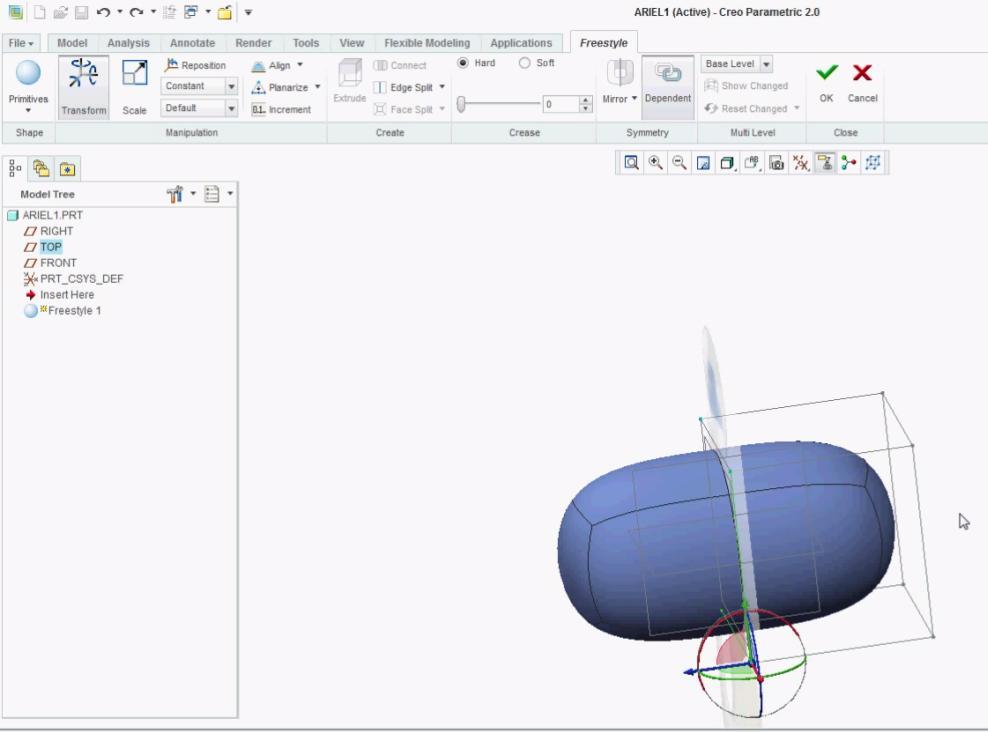Click the New file icon
This screenshot has width=988, height=732.
coord(39,12)
